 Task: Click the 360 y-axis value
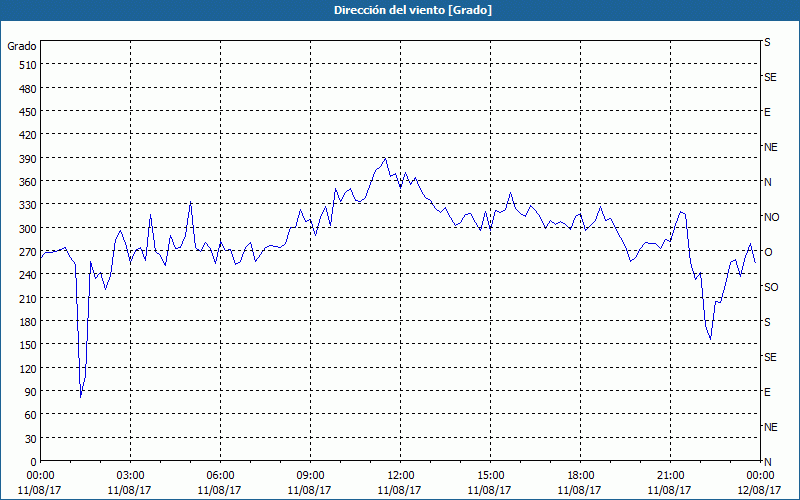click(x=29, y=182)
